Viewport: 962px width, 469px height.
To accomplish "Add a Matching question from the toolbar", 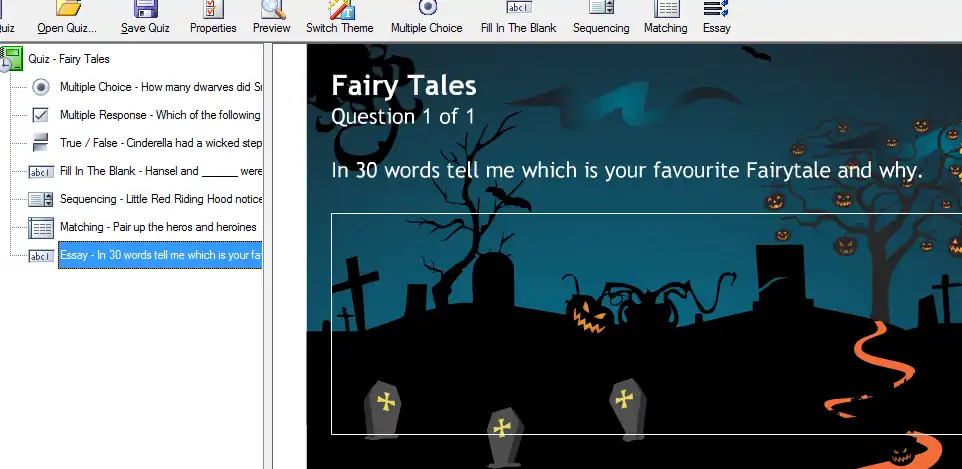I will click(665, 9).
